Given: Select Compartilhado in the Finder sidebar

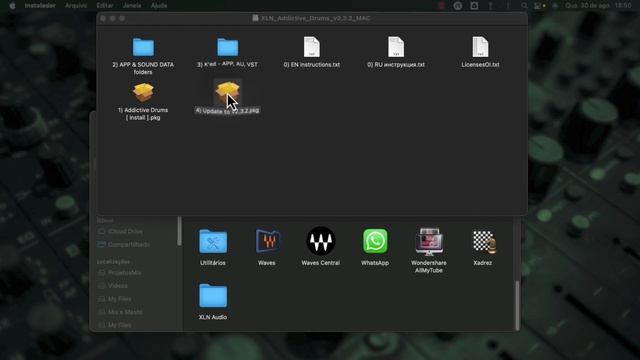Looking at the screenshot, I should coord(124,244).
